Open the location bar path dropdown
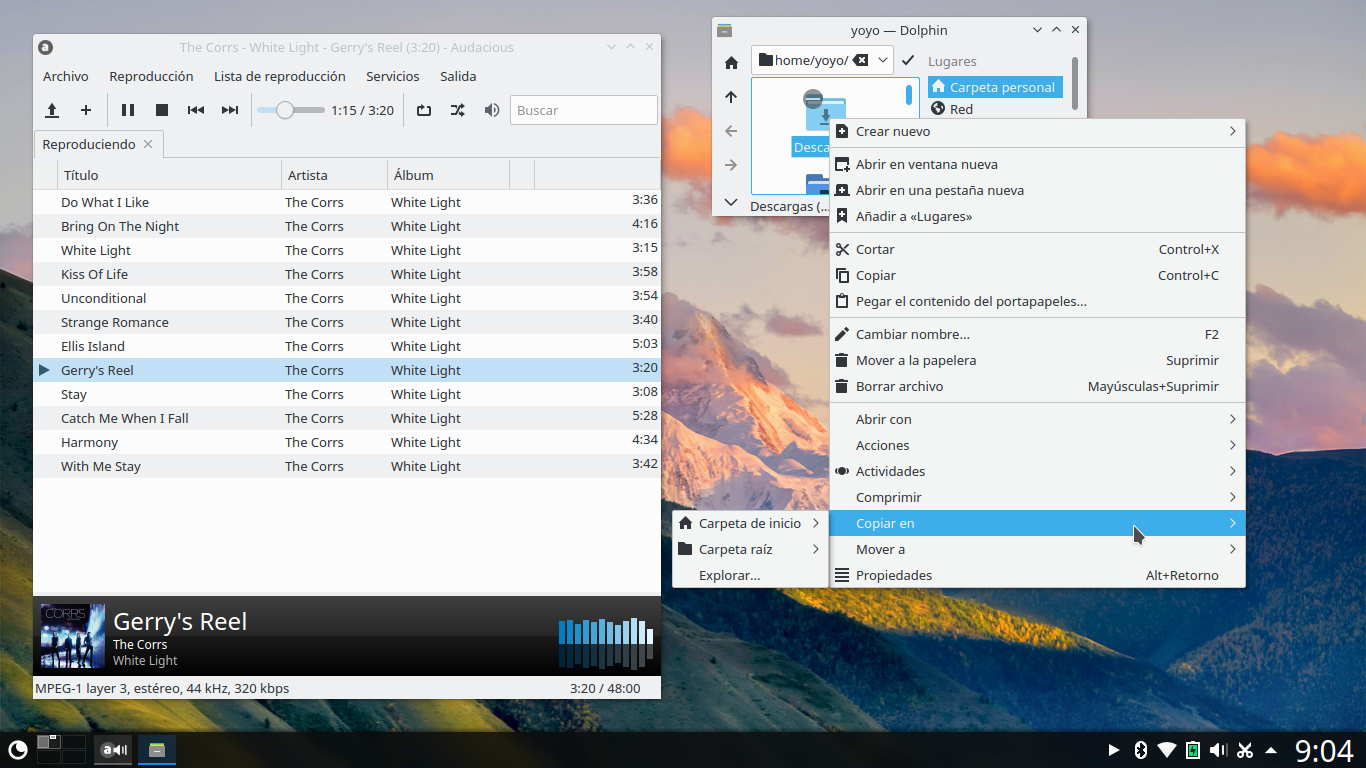 pos(883,61)
